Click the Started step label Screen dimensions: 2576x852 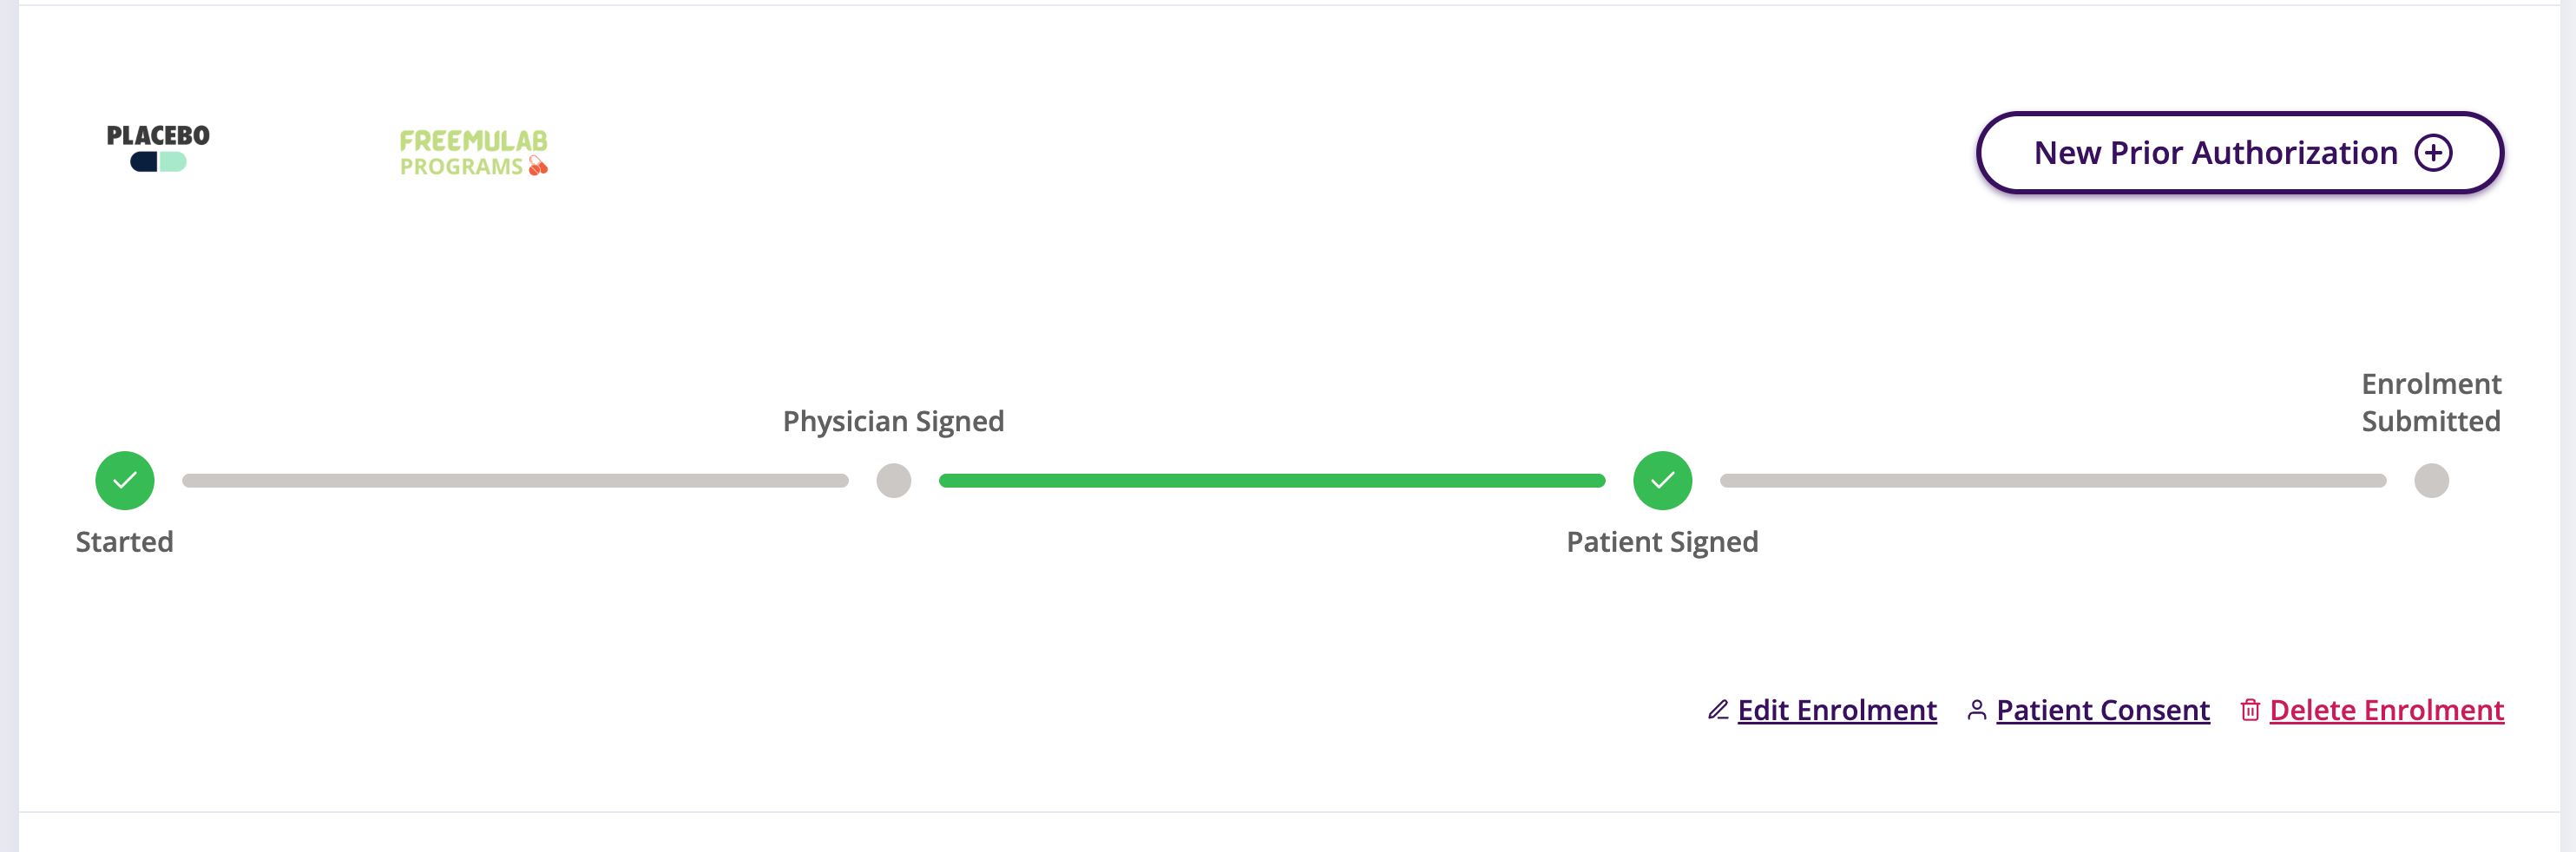(x=123, y=542)
